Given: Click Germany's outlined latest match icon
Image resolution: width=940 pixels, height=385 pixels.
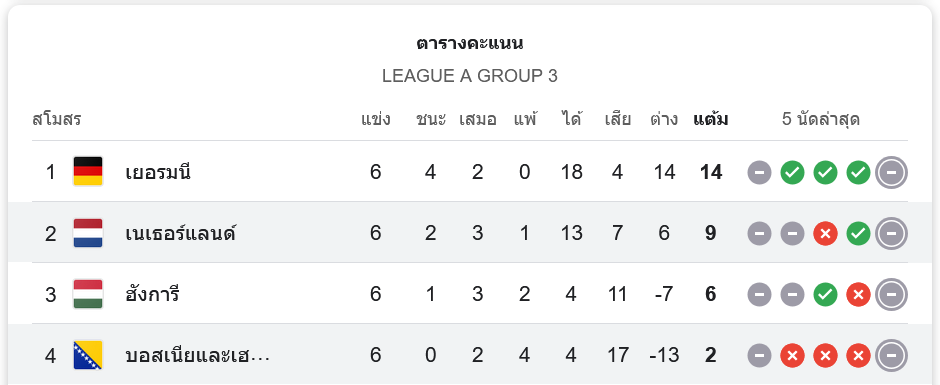Looking at the screenshot, I should 891,173.
